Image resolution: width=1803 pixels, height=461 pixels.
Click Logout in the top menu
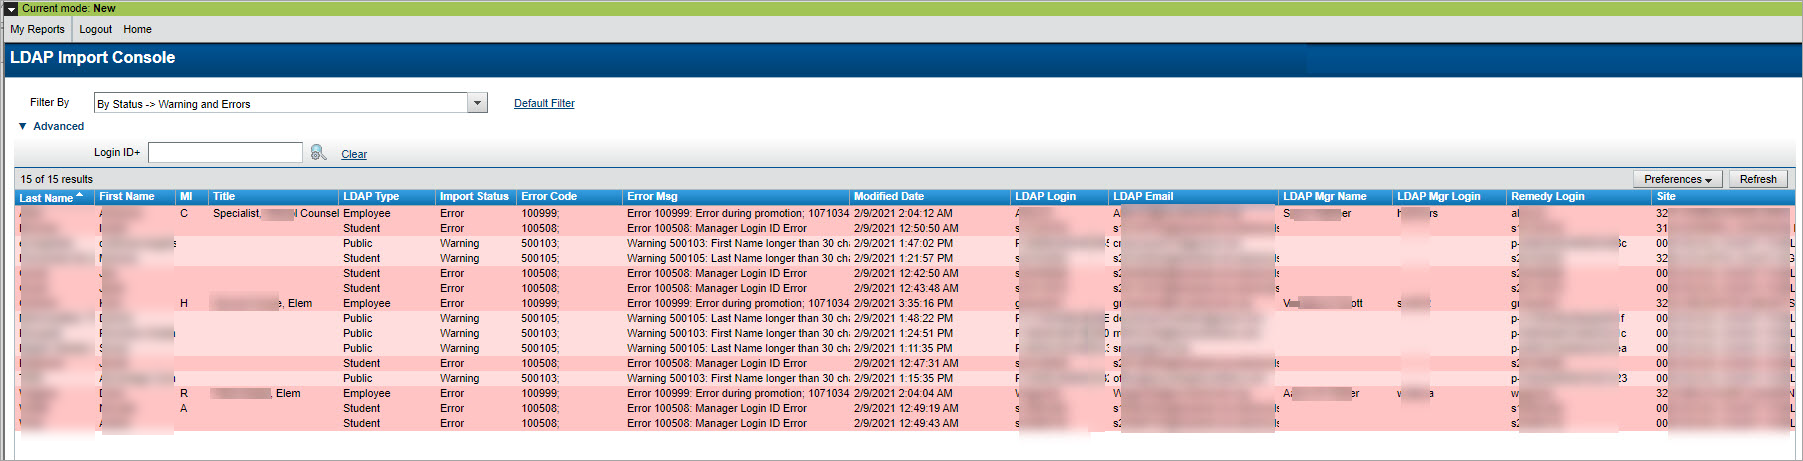click(x=96, y=30)
